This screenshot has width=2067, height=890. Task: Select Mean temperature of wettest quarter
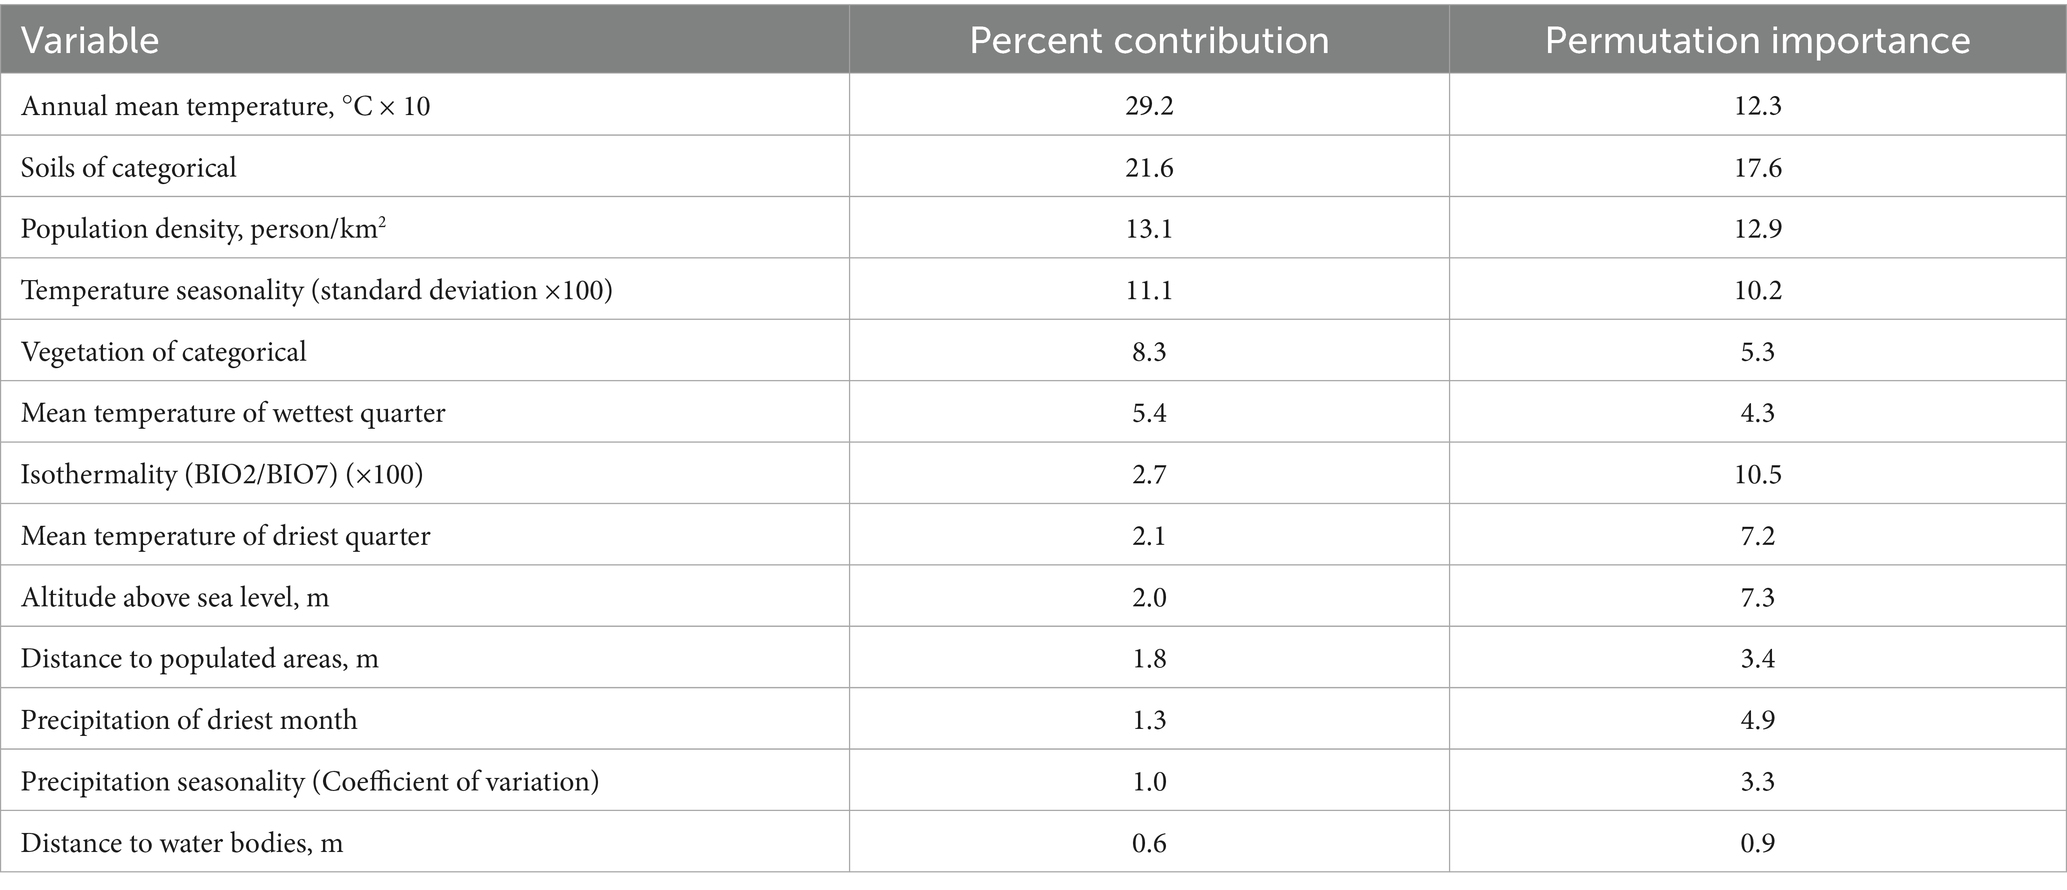pyautogui.click(x=233, y=413)
